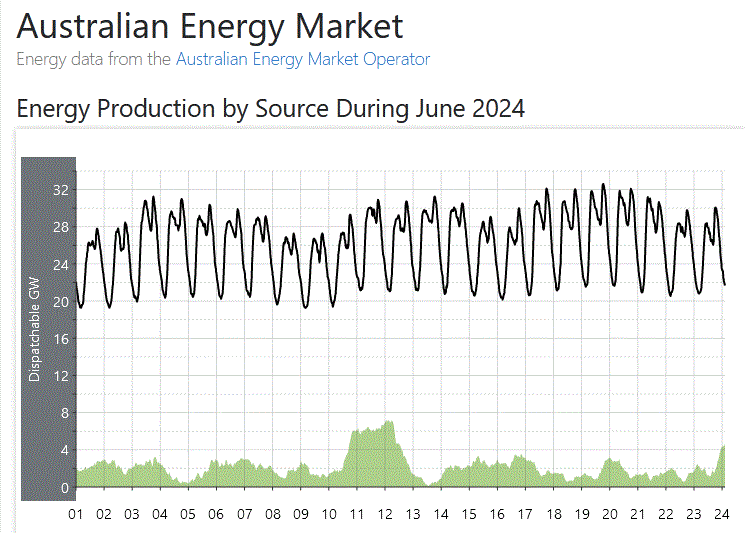Select the 18 date label on x-axis
Viewport: 745px width, 533px height.
pos(554,514)
